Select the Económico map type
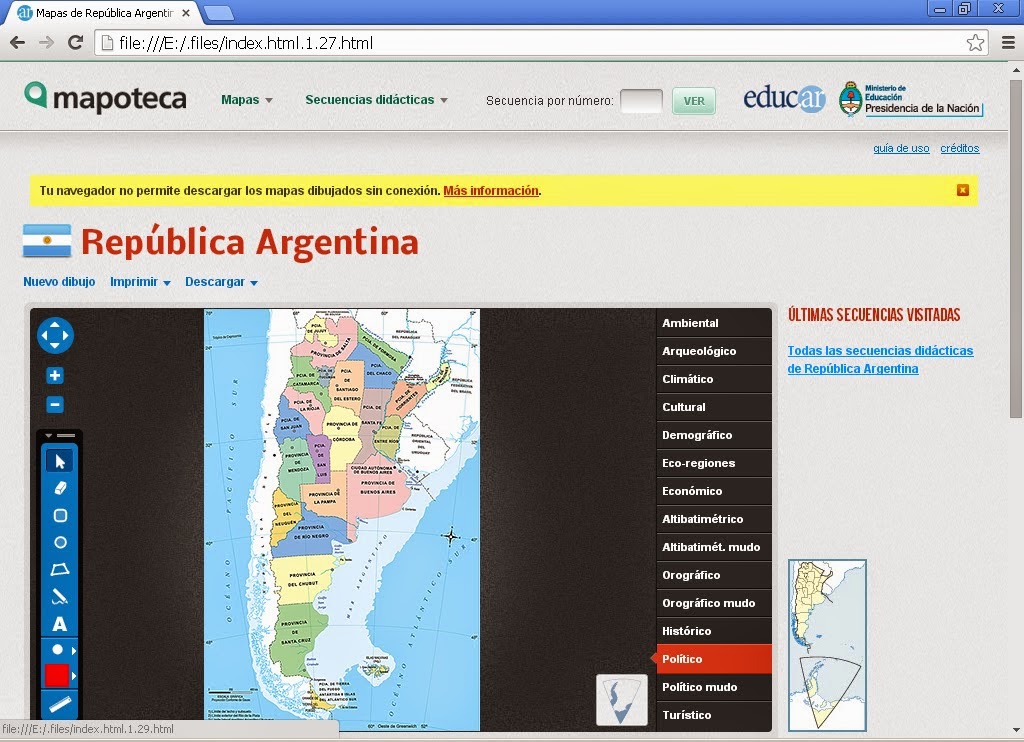The width and height of the screenshot is (1024, 742). point(714,491)
